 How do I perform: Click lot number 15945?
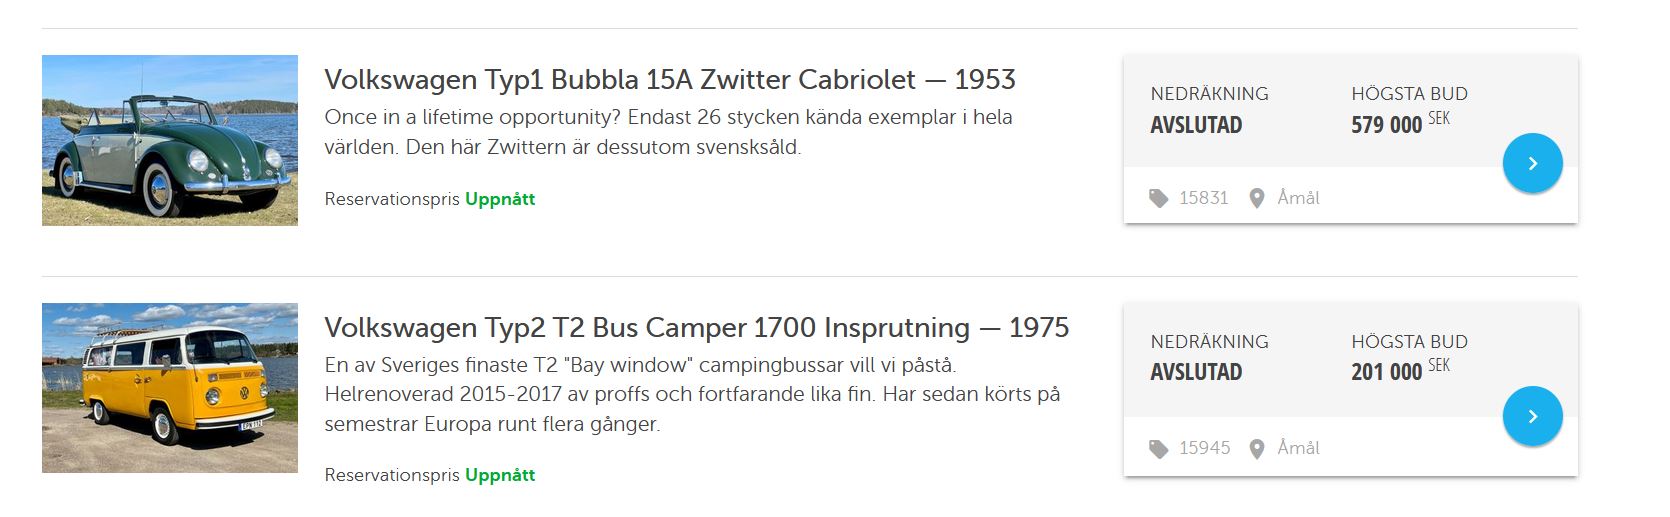click(x=1204, y=448)
